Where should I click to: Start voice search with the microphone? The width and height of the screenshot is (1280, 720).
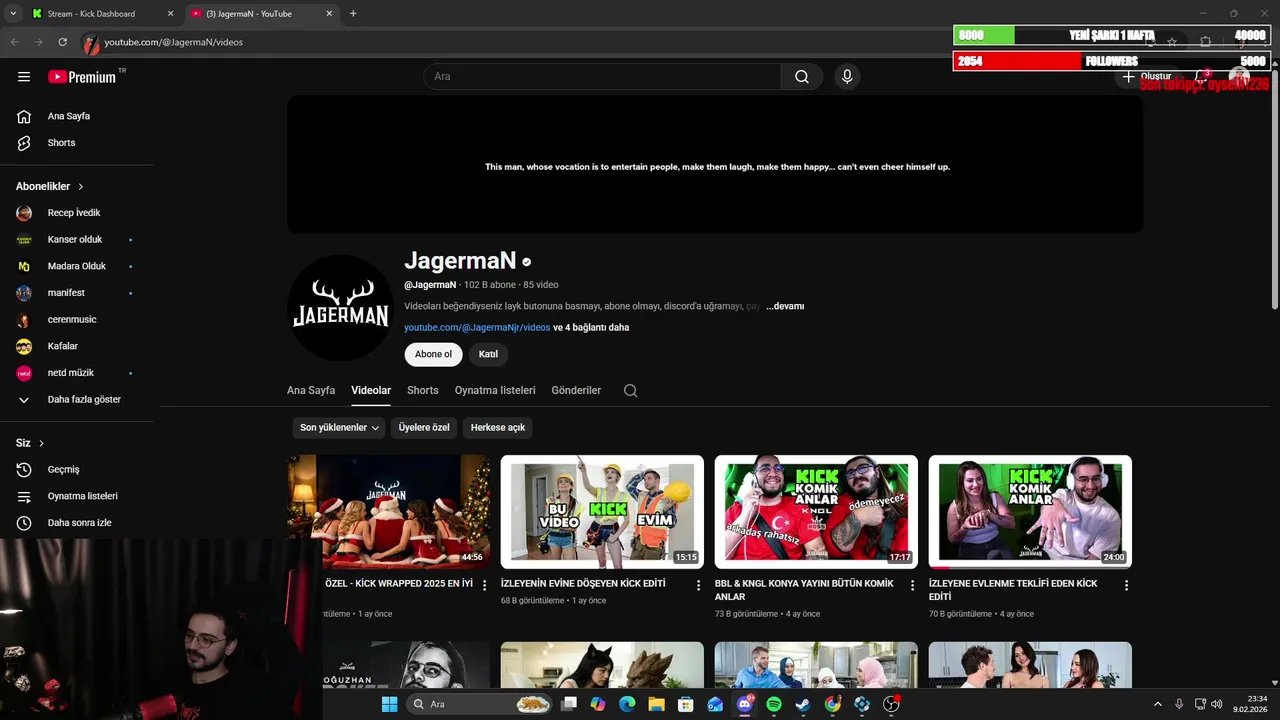847,77
